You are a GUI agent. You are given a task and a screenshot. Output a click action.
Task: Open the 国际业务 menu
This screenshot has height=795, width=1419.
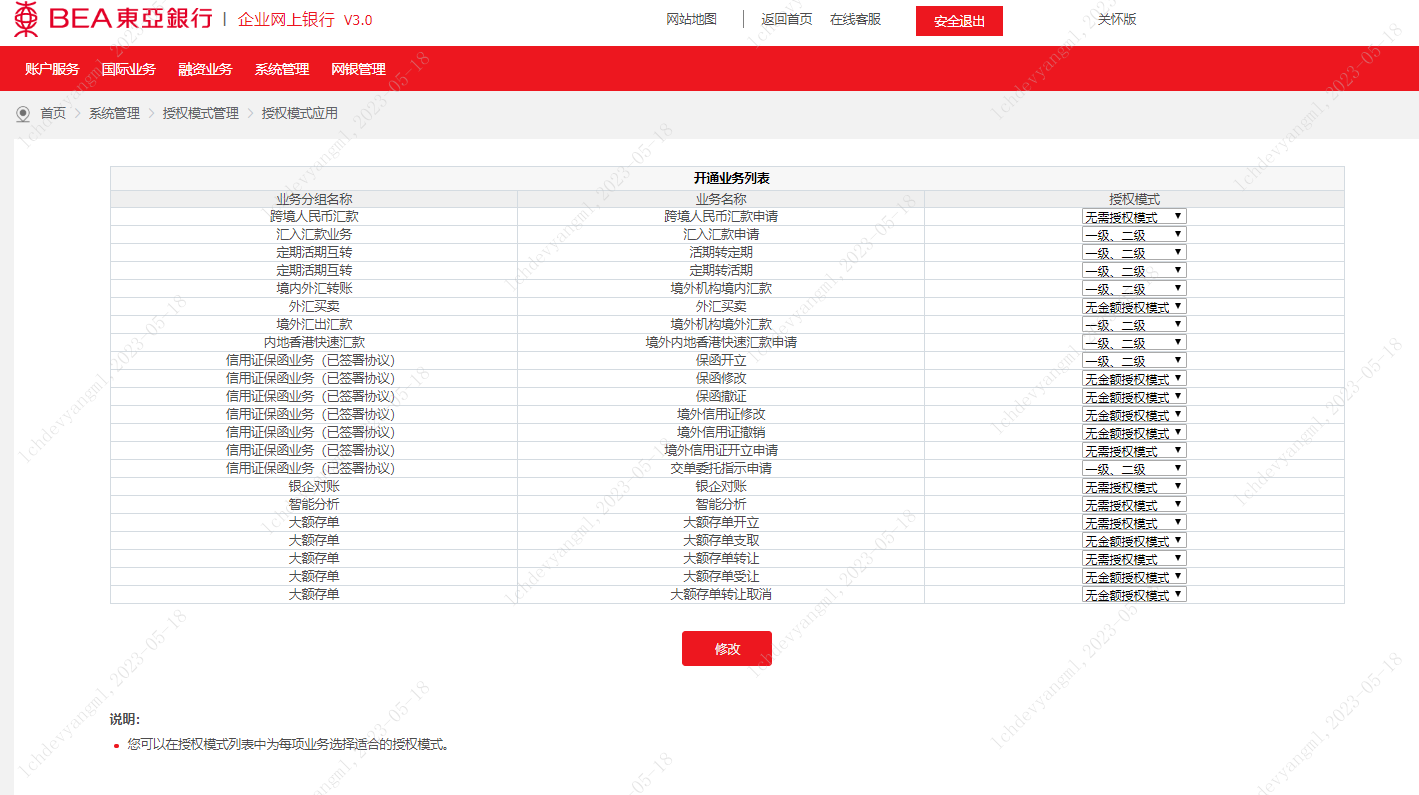(129, 69)
